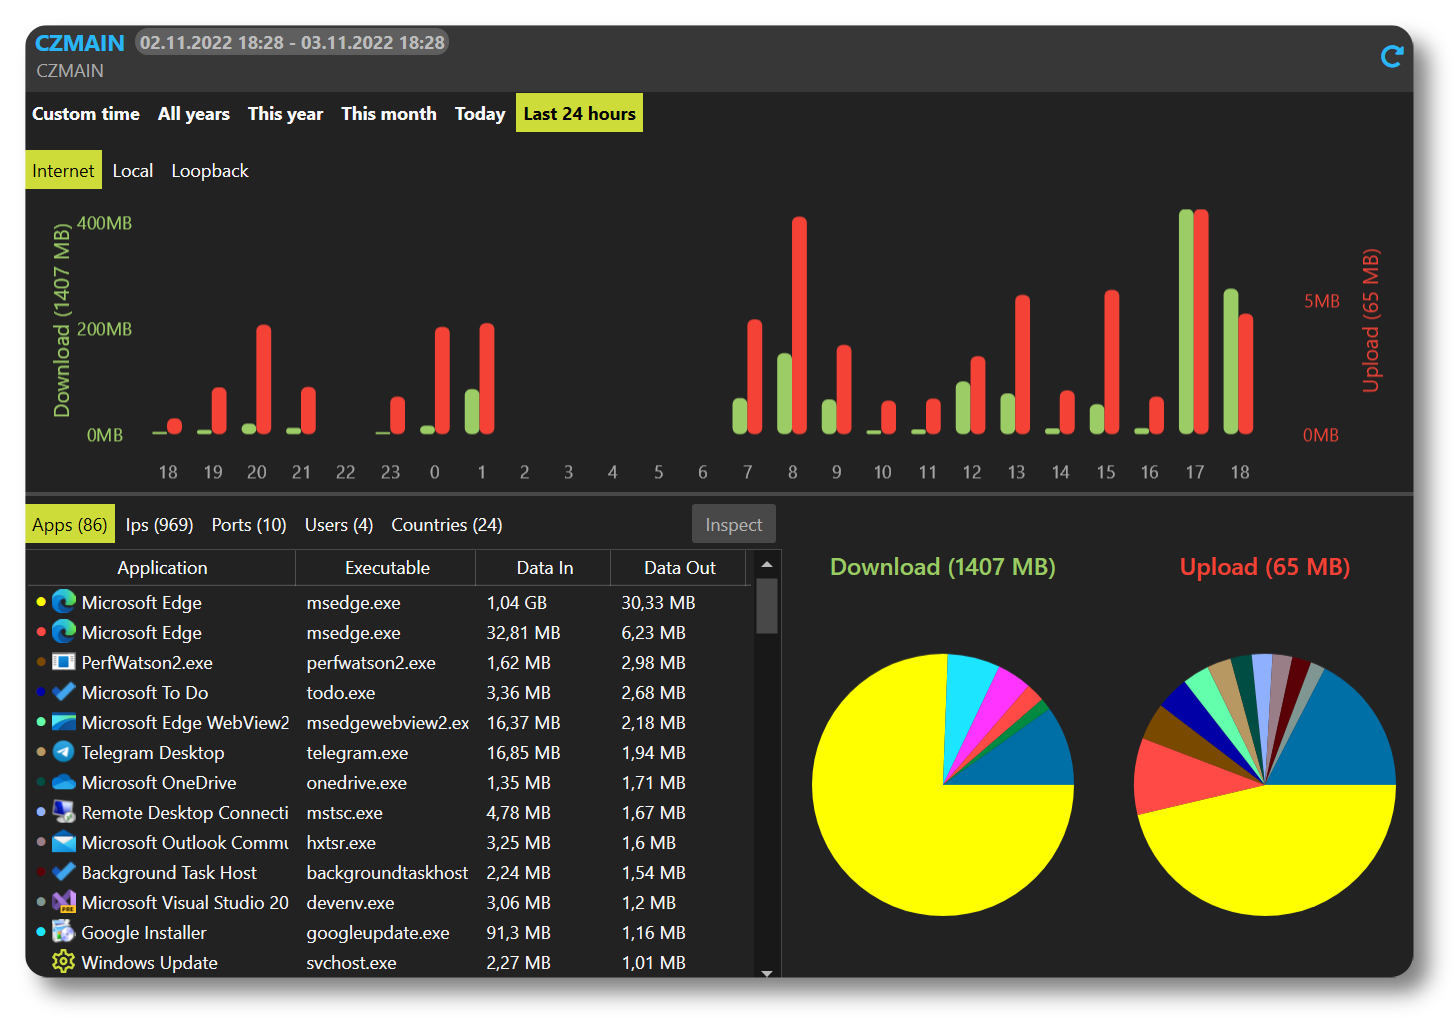1454x1018 pixels.
Task: Click the app list scrollbar thumb
Action: coord(767,606)
